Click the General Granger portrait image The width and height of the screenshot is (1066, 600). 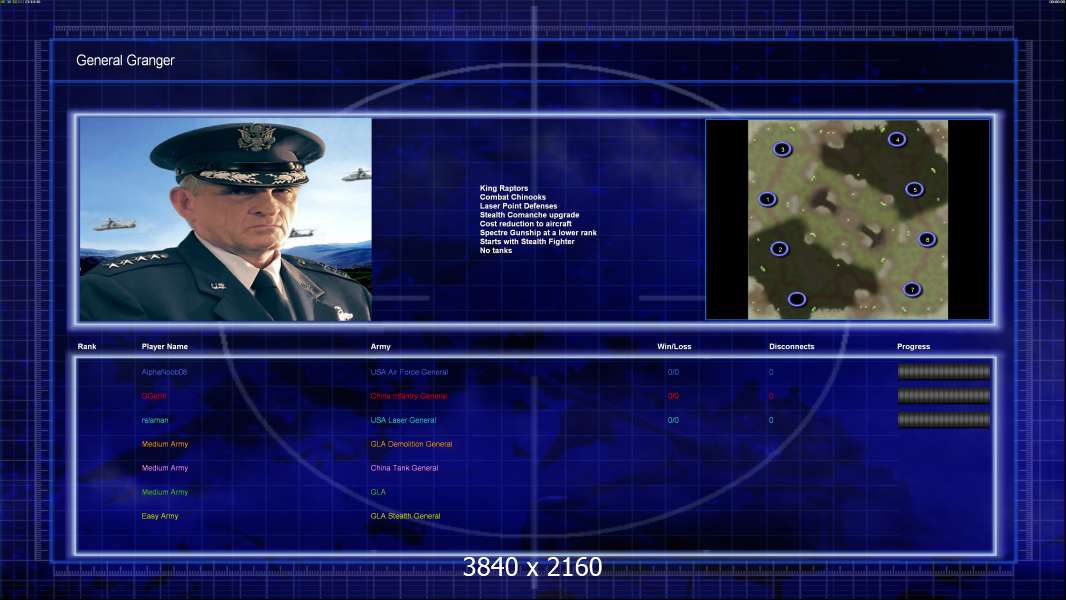226,219
